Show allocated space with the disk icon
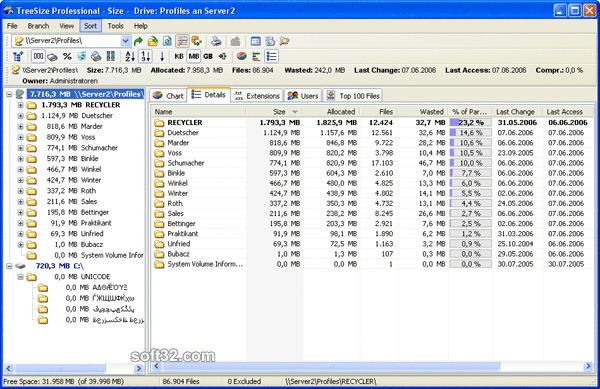600x389 pixels. [53, 57]
